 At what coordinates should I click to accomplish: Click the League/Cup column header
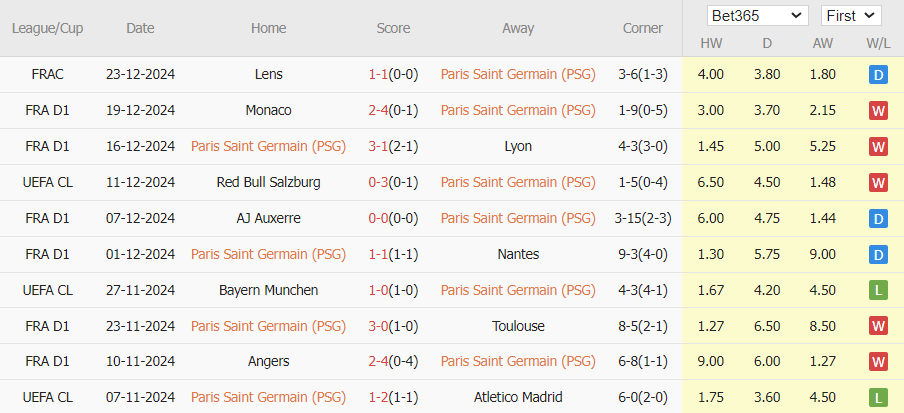(x=47, y=29)
